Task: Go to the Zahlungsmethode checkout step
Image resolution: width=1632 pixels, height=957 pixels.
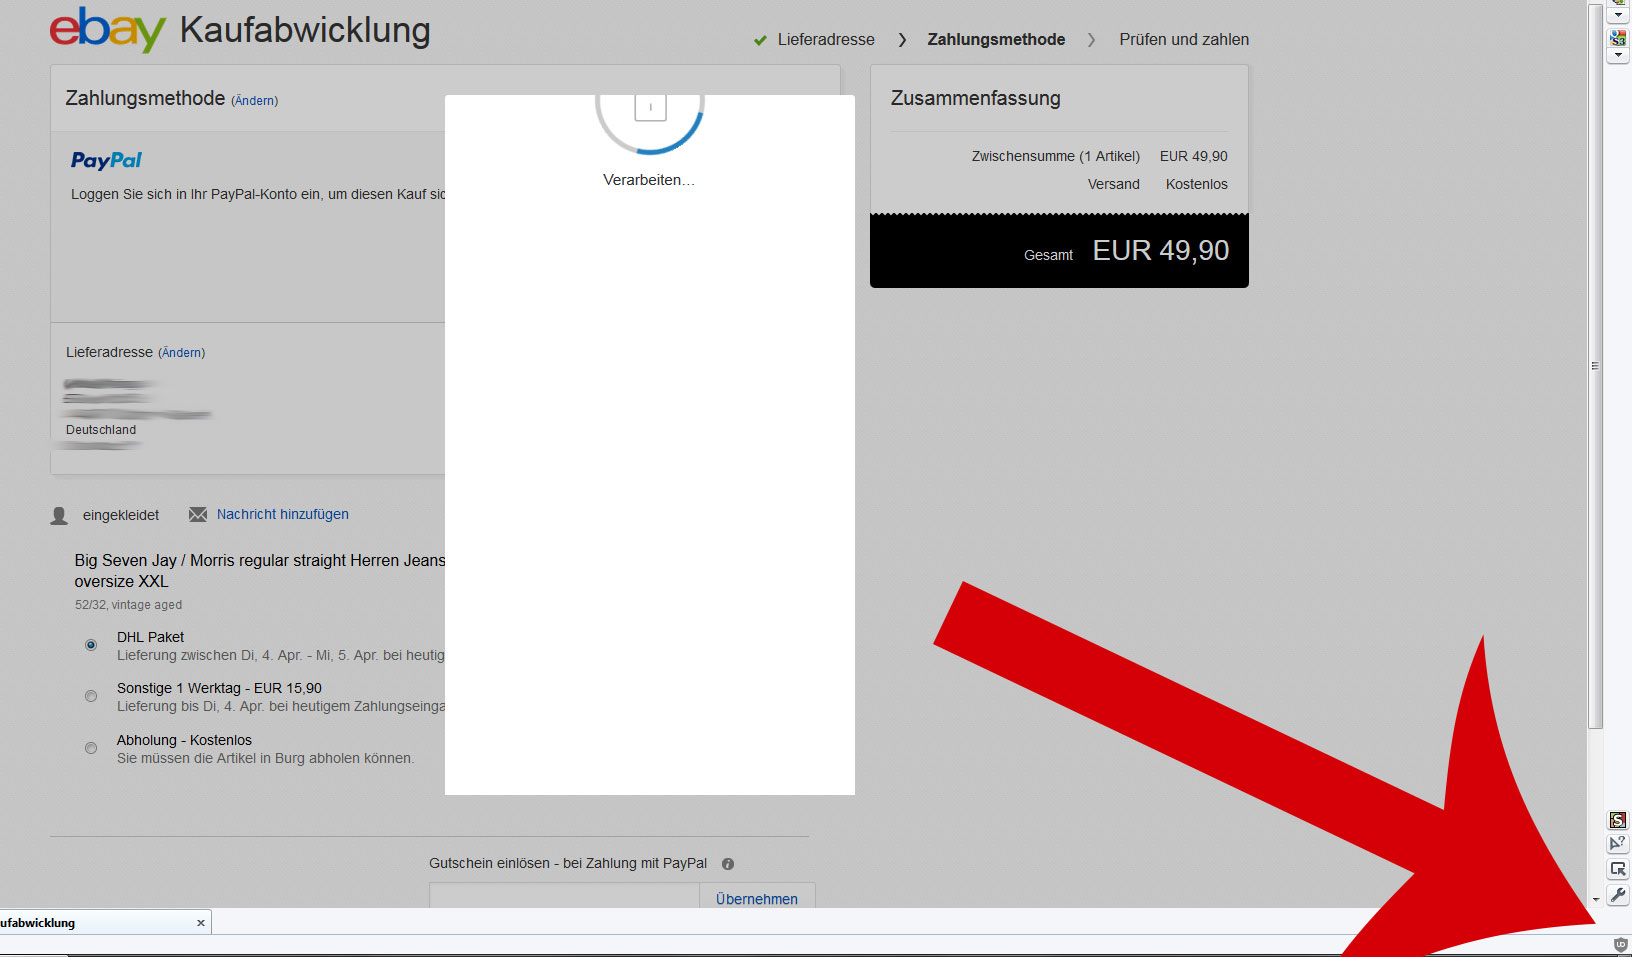Action: click(996, 40)
